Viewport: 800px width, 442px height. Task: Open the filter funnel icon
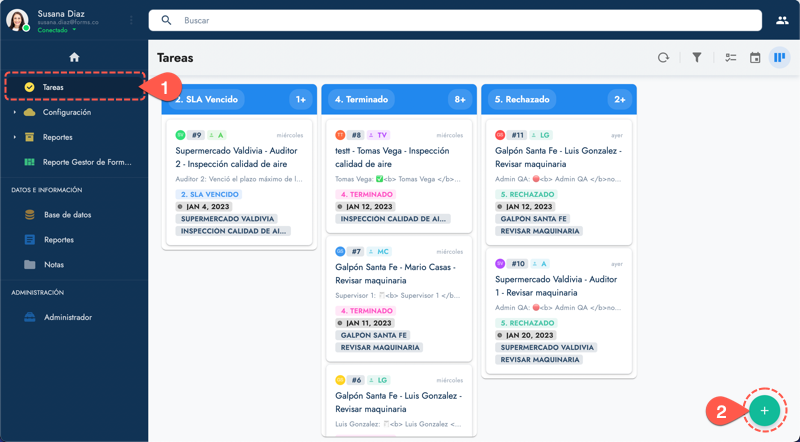pos(697,58)
